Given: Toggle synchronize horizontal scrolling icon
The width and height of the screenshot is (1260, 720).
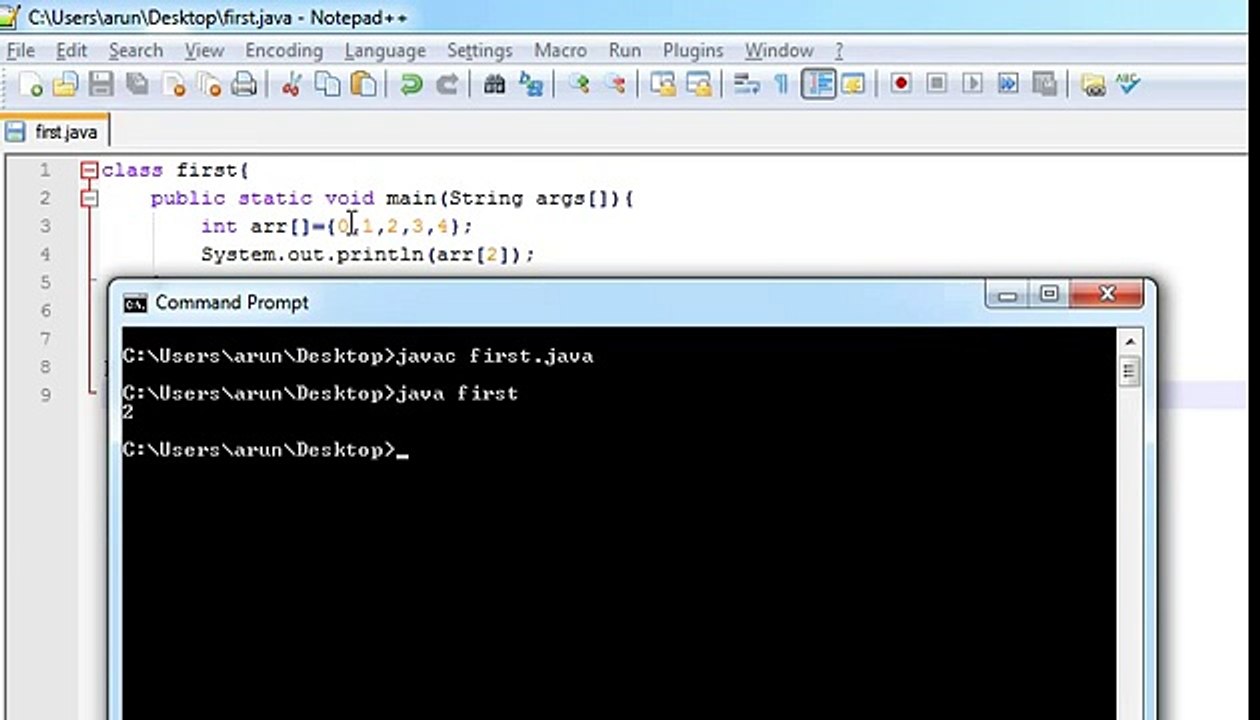Looking at the screenshot, I should pos(698,85).
